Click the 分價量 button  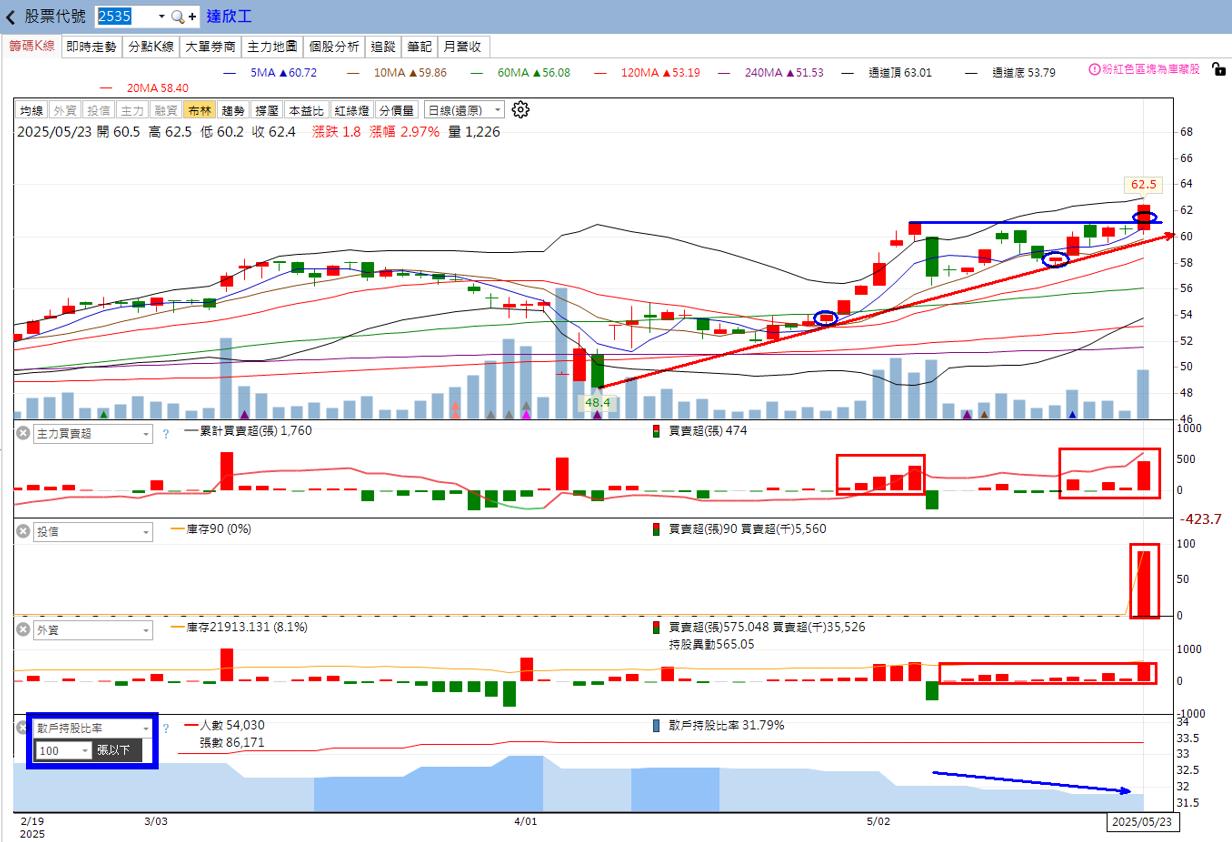396,111
